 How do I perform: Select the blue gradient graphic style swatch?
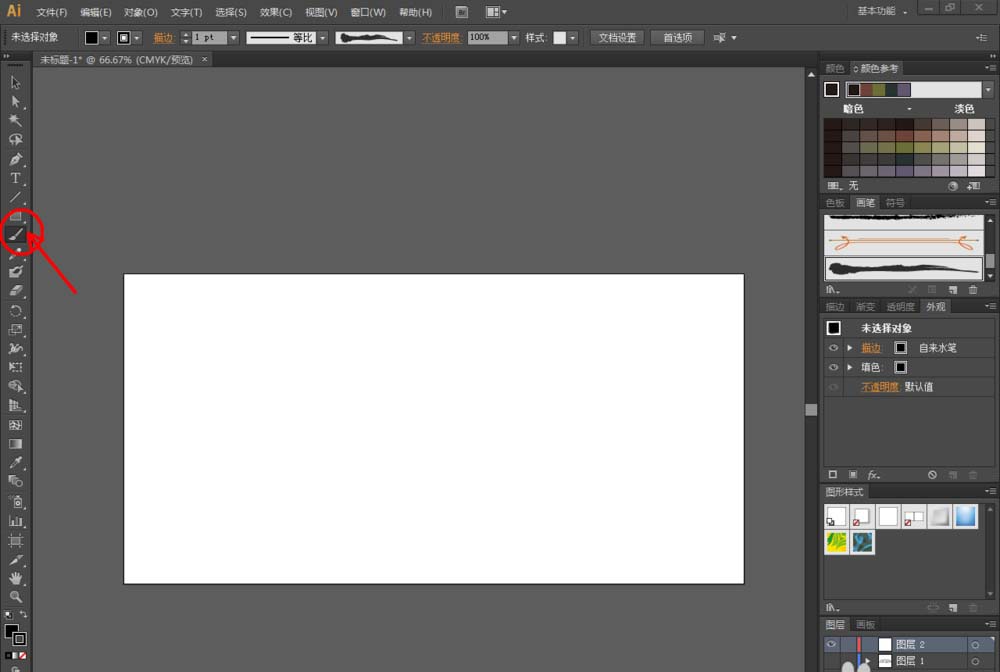[x=966, y=516]
